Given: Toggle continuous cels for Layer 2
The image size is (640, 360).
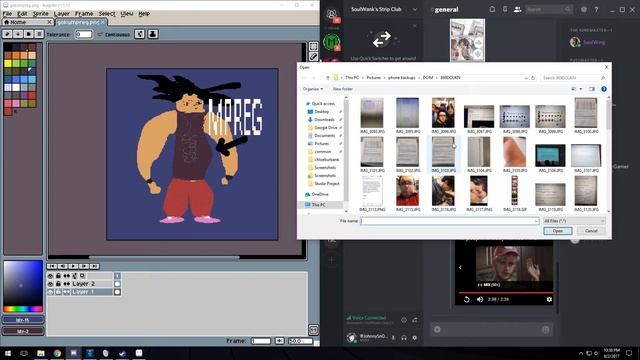Looking at the screenshot, I should [67, 284].
